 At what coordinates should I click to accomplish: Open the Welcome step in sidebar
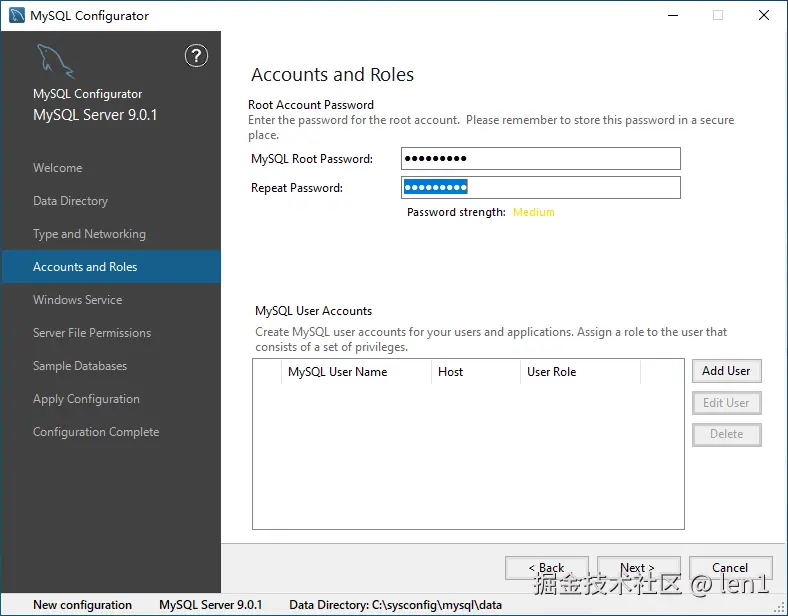click(x=58, y=168)
